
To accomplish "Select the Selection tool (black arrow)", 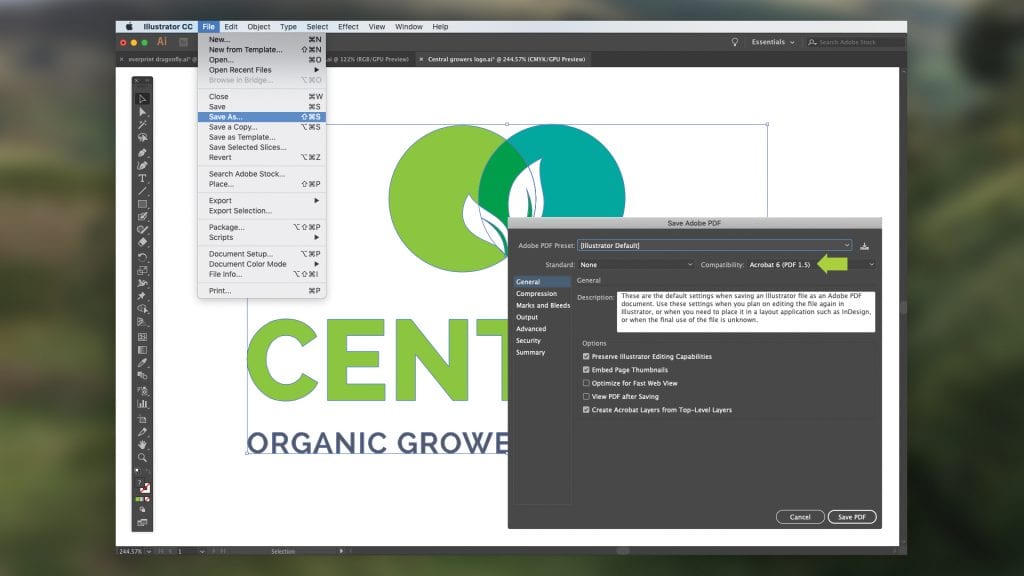I will click(142, 99).
